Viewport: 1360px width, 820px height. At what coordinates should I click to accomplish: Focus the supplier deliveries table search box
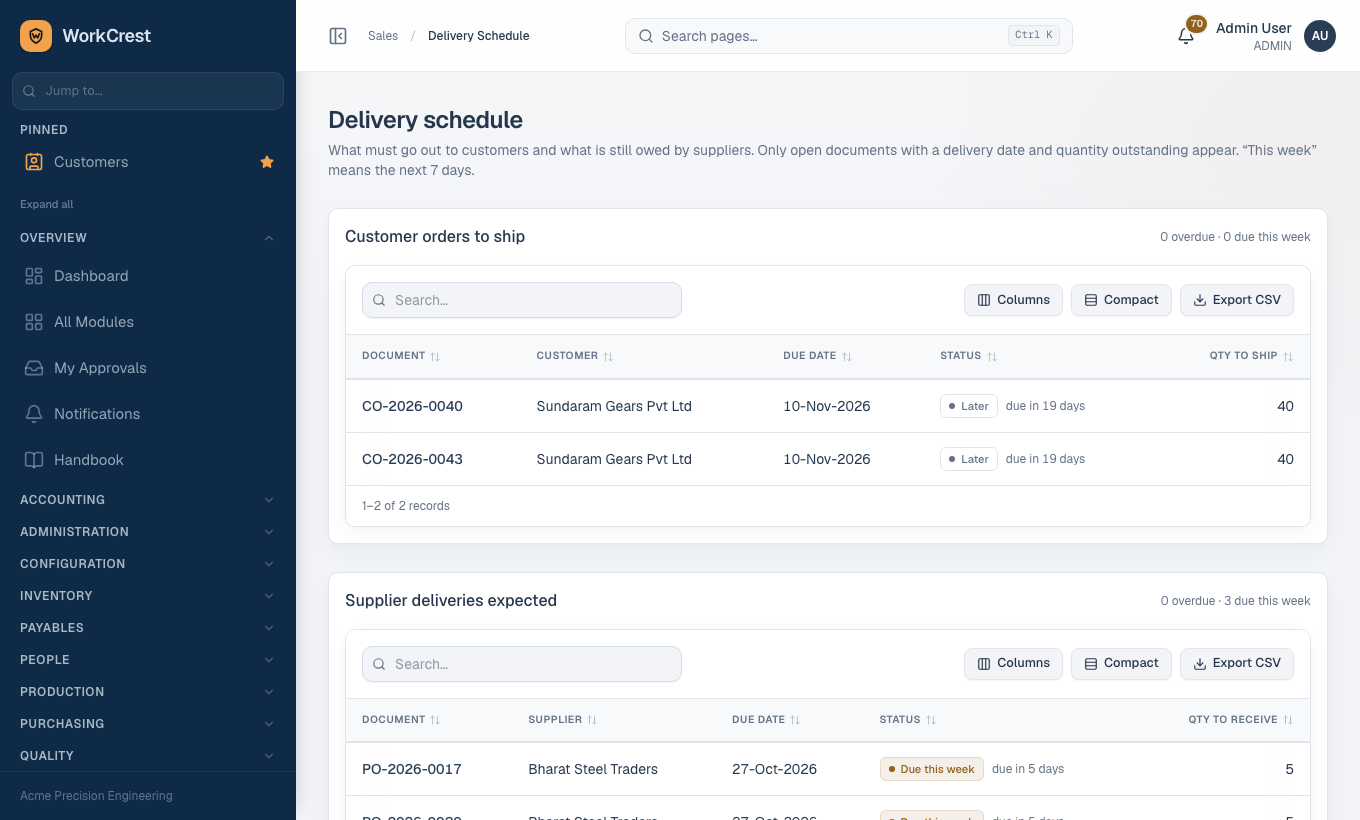tap(522, 664)
